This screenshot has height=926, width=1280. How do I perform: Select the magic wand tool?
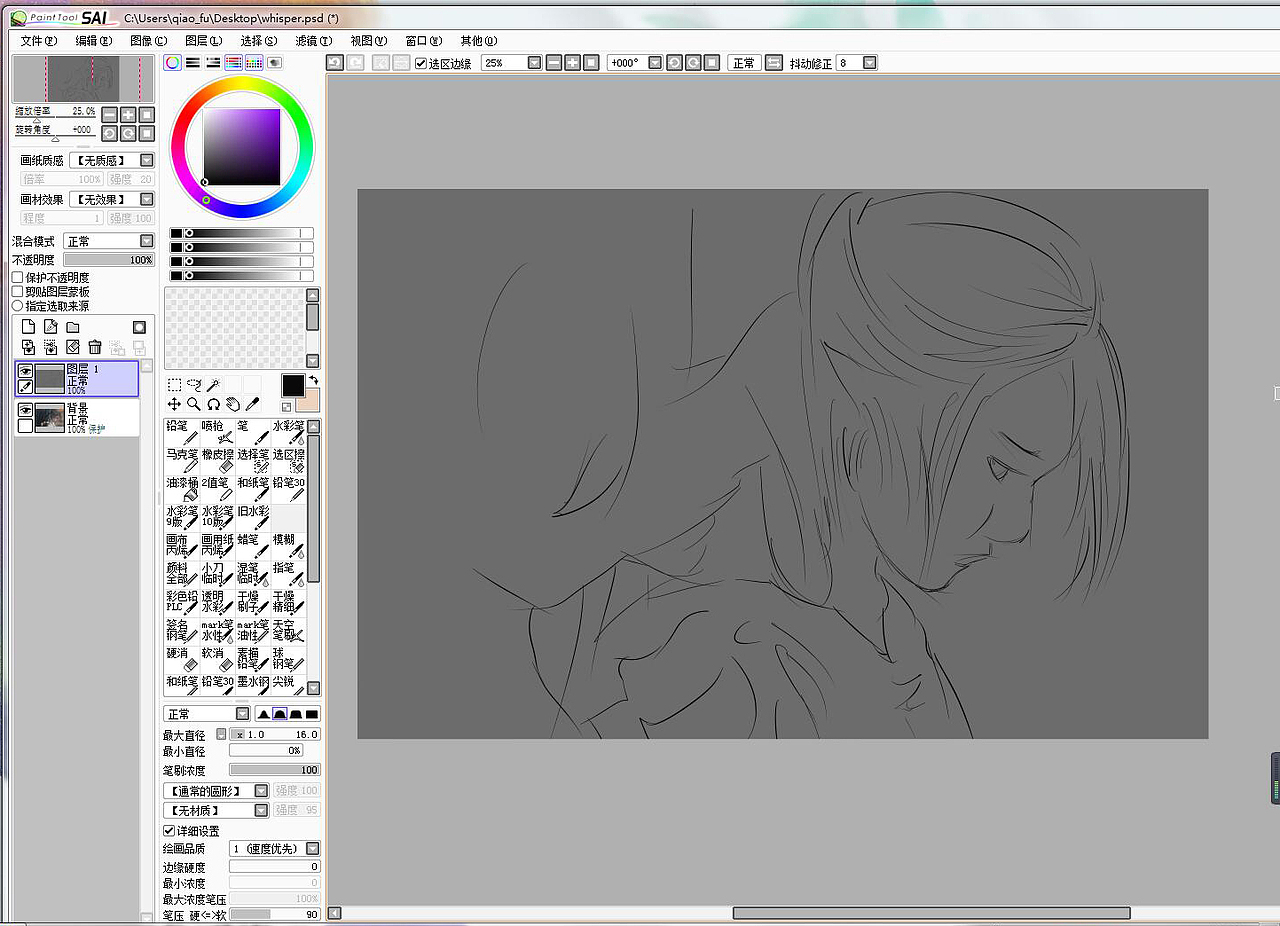[x=213, y=384]
